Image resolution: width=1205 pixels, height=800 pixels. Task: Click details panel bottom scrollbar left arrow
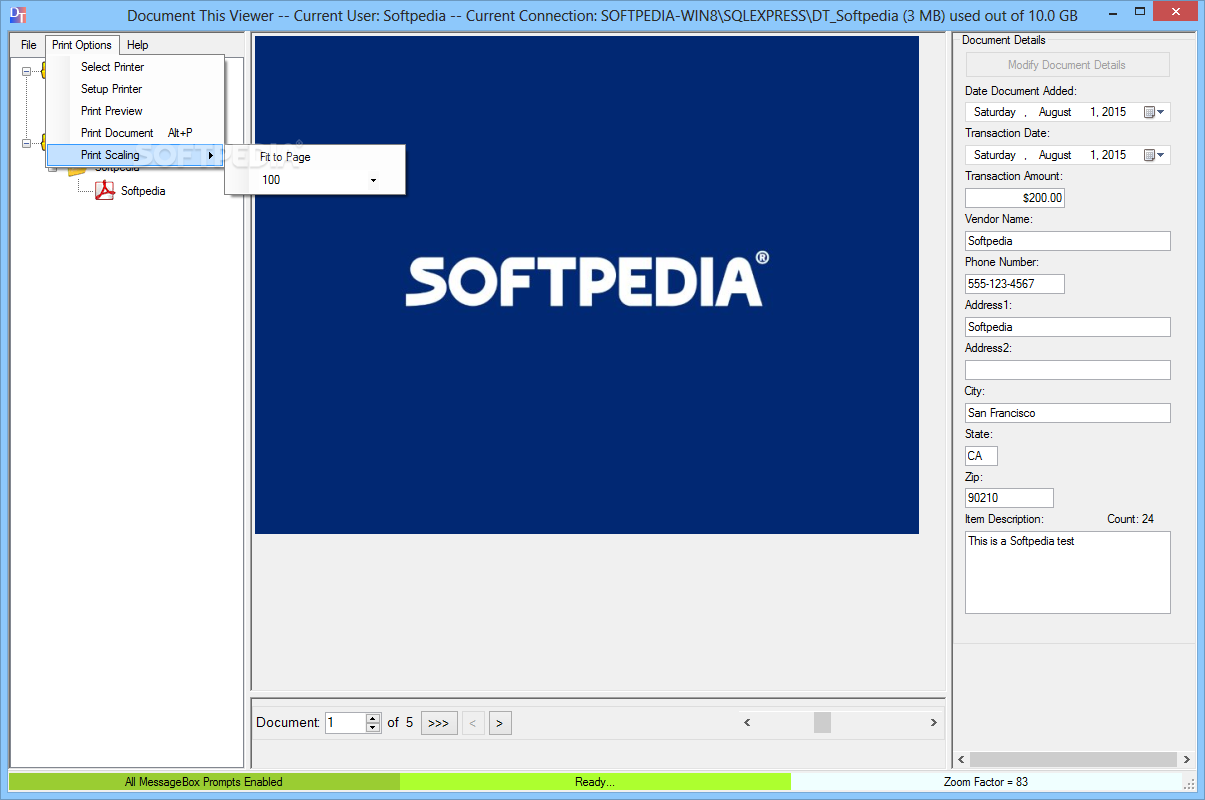[x=963, y=760]
